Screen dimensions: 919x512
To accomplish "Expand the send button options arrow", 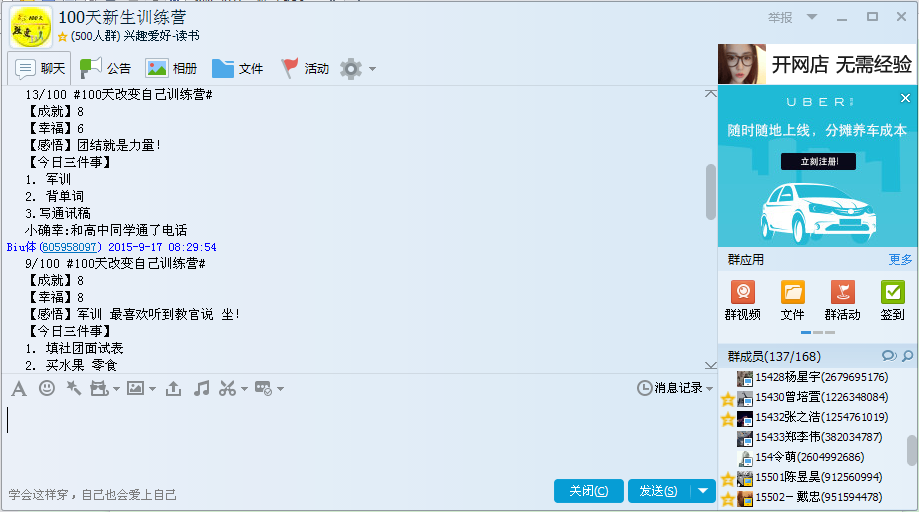I will 703,491.
